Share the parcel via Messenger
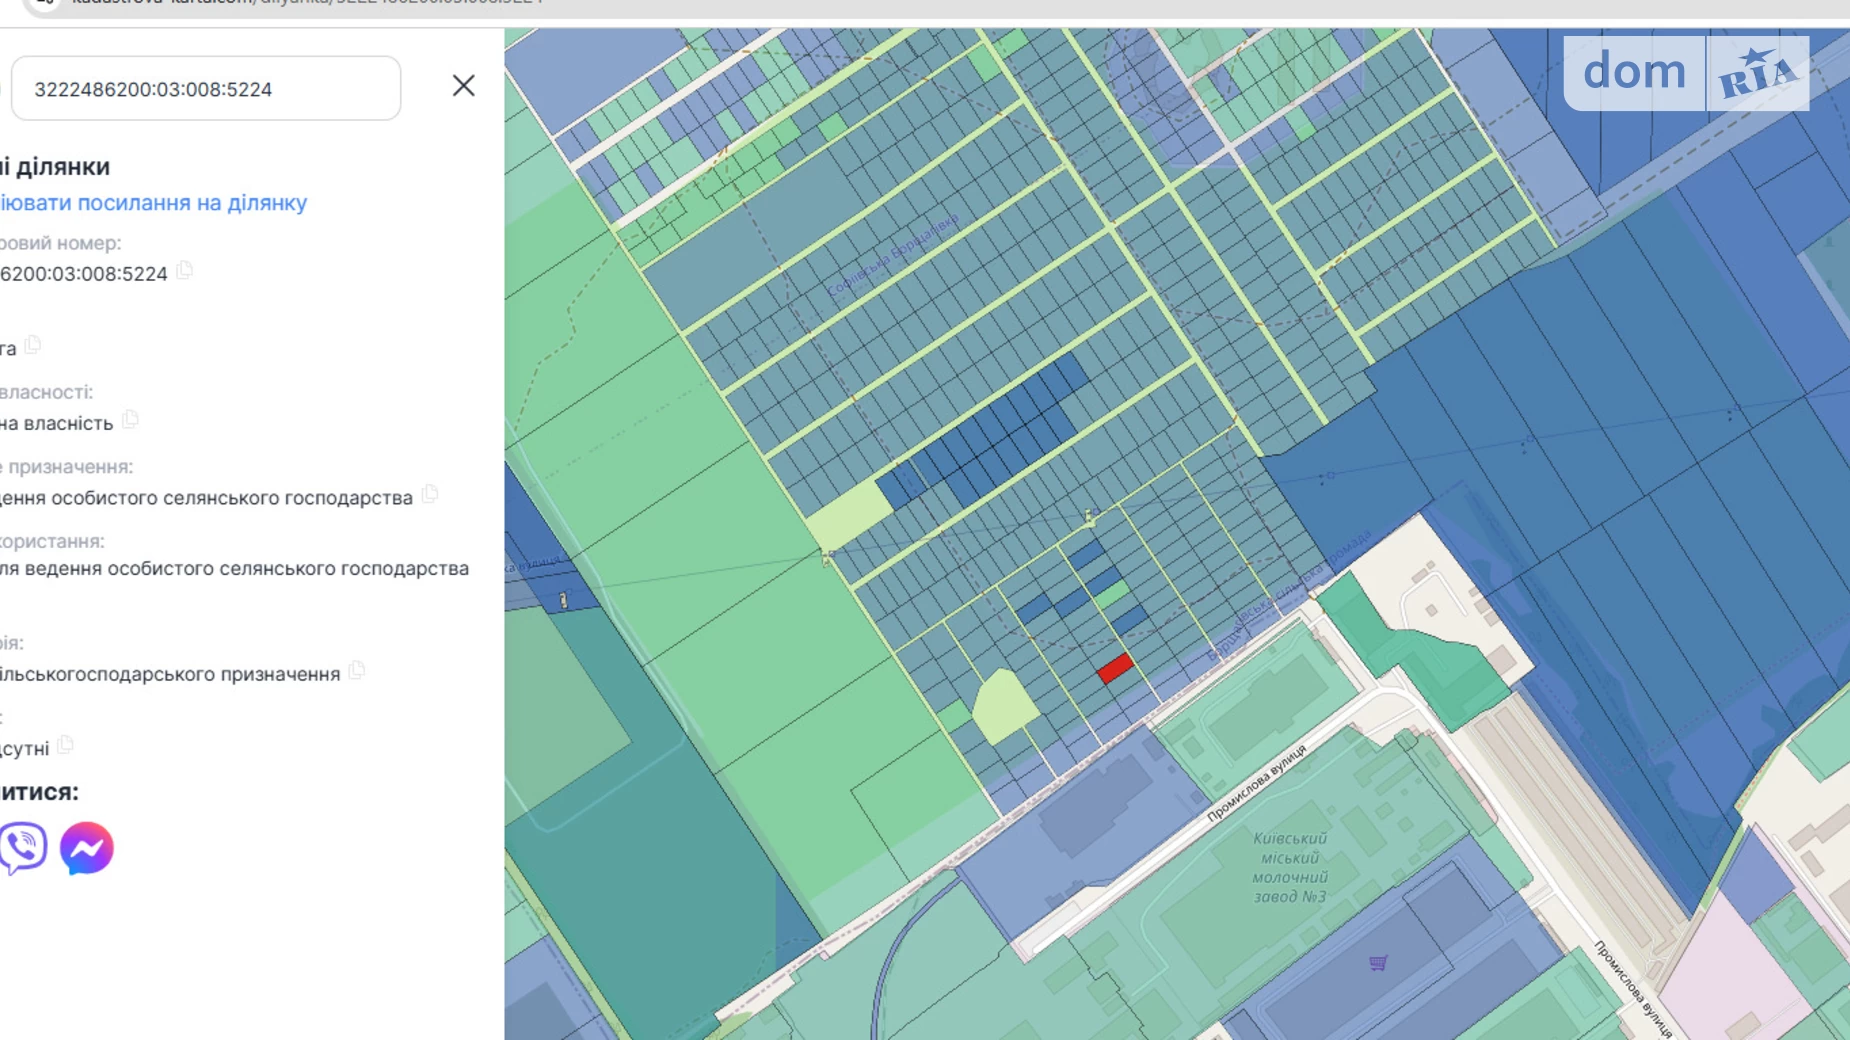 [87, 848]
